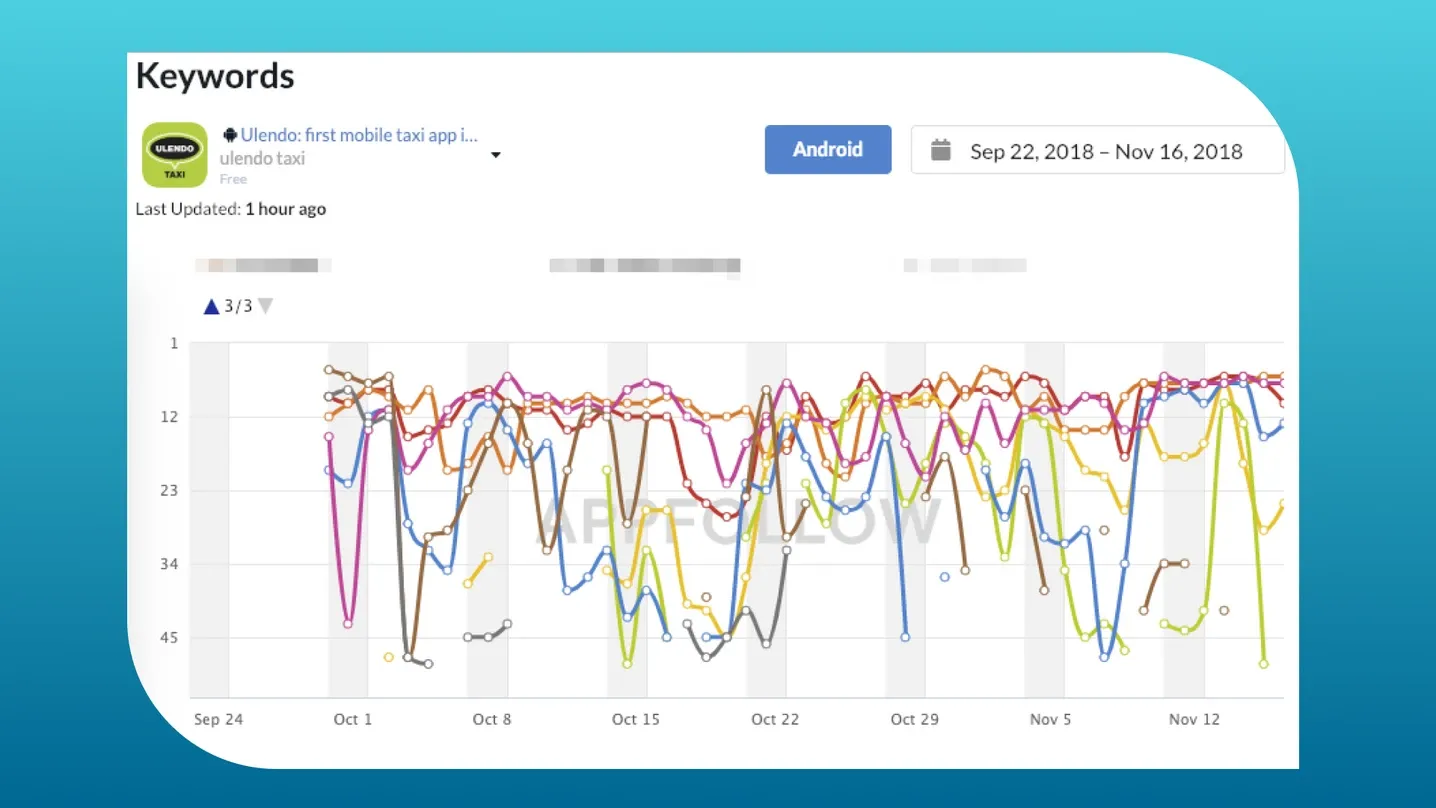
Task: Click the '3/3' legend page indicator
Action: [238, 306]
